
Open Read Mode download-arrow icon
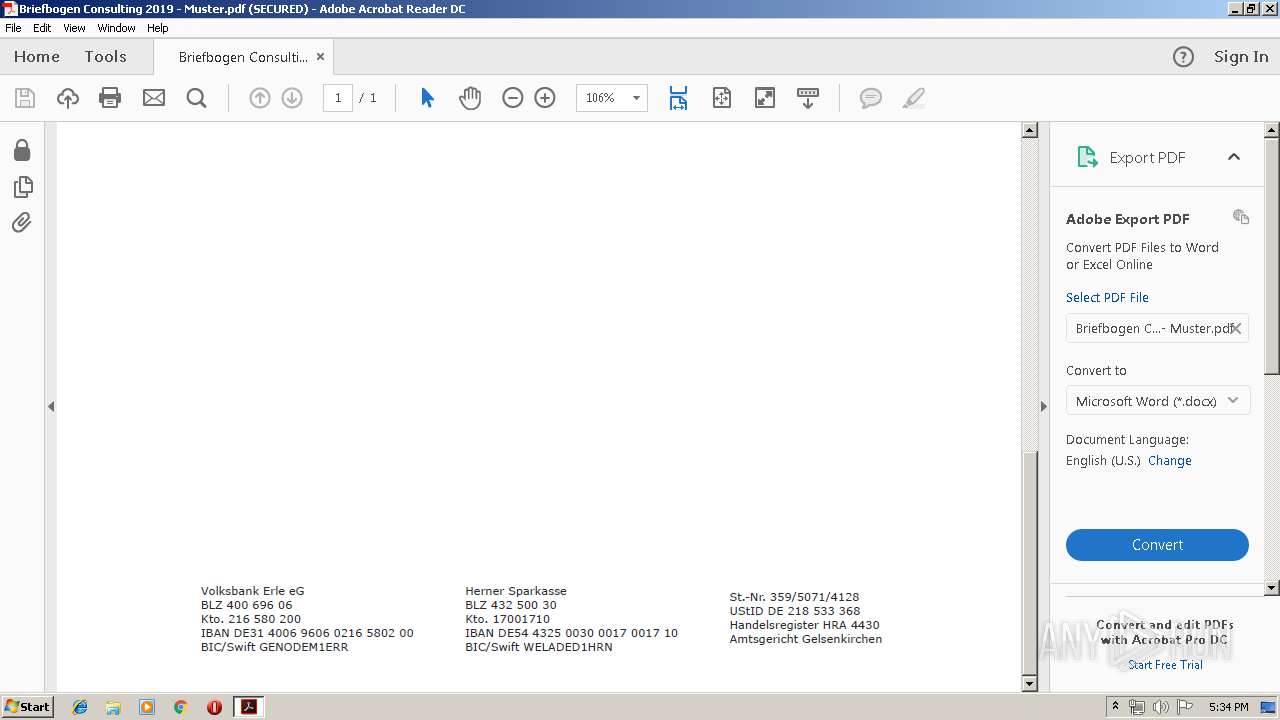808,98
